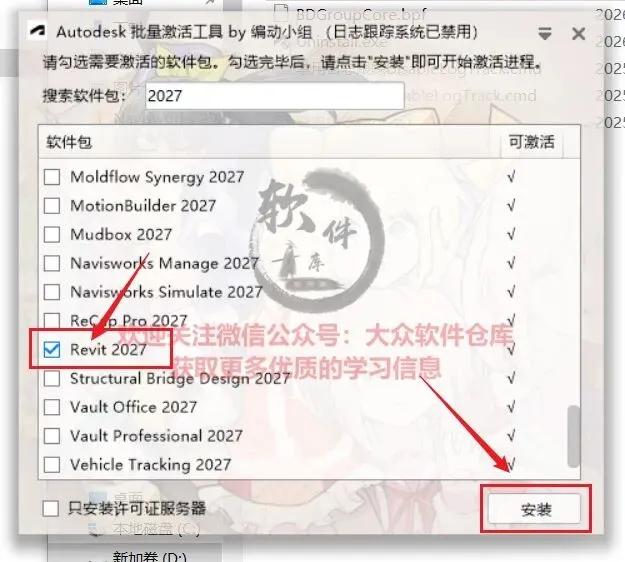Screen dimensions: 625x562
Task: Close the Autodesk activation tool window
Action: [578, 33]
